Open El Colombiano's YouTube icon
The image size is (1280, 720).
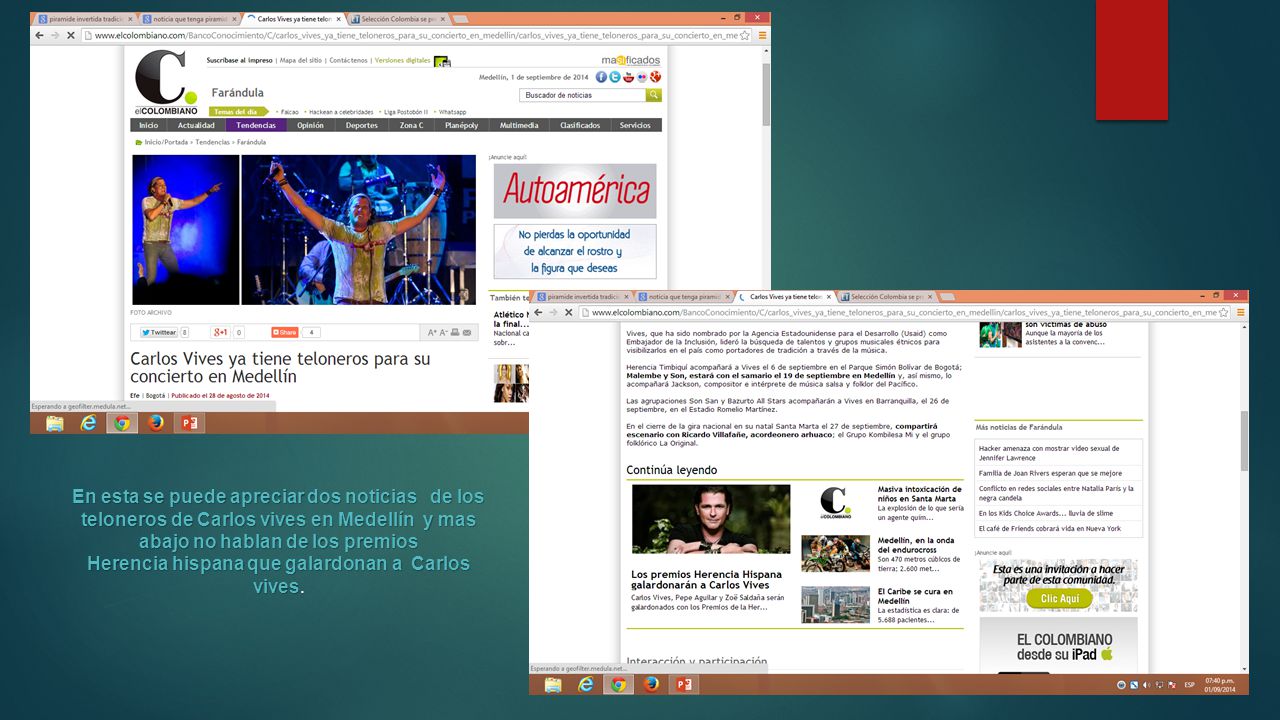point(628,77)
